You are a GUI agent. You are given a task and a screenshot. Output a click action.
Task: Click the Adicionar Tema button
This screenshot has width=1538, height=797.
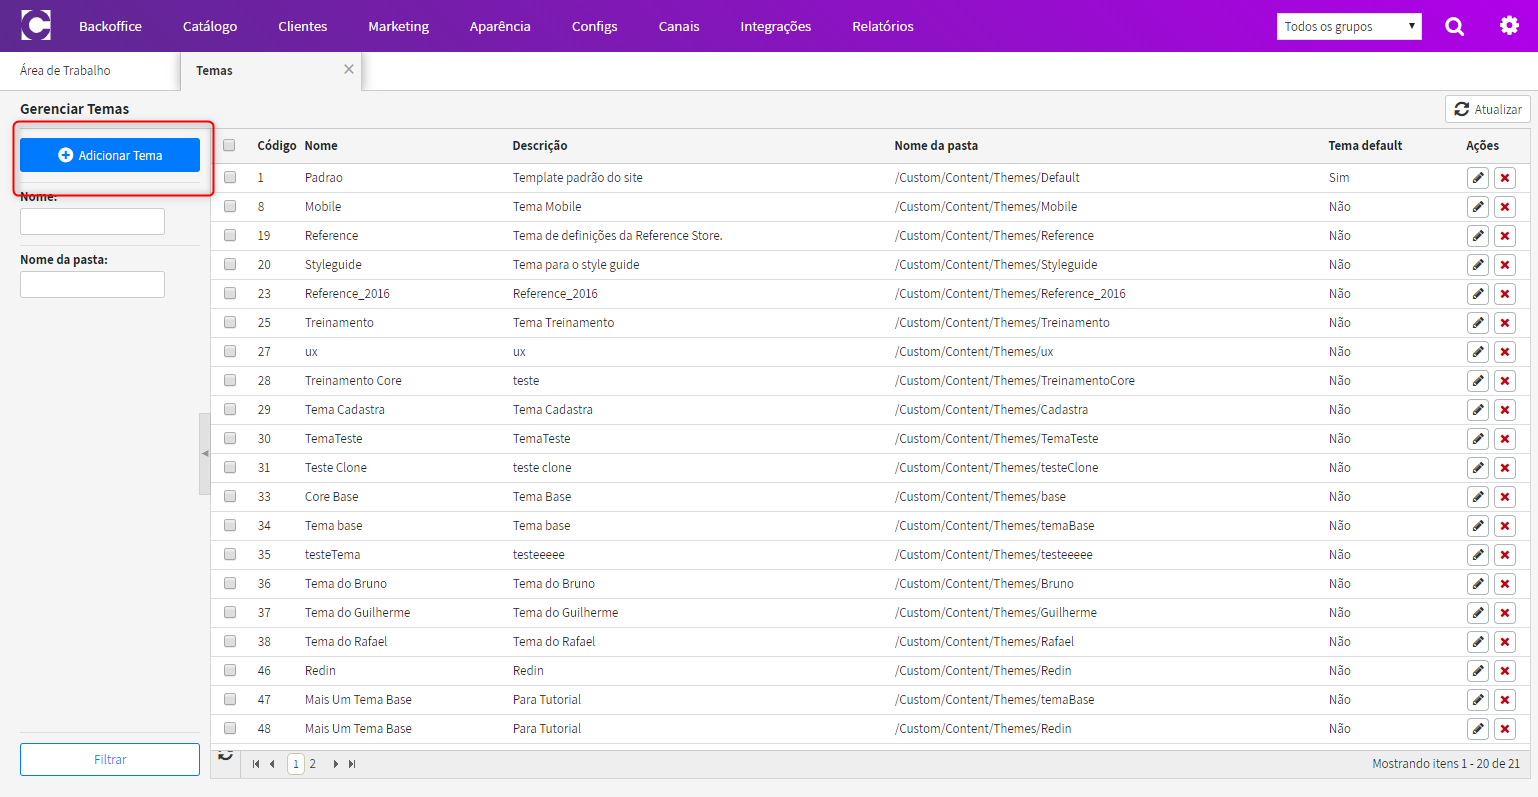(x=110, y=155)
